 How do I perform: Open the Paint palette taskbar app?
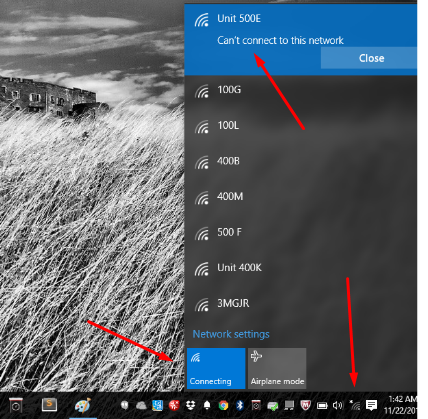point(82,405)
